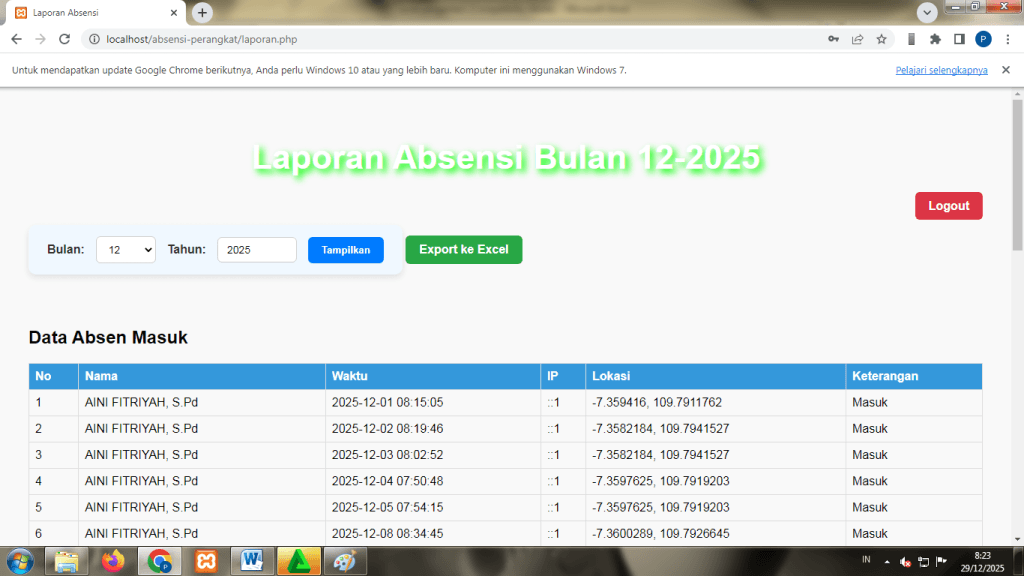Show hidden system tray icons
The height and width of the screenshot is (576, 1024).
(x=887, y=562)
